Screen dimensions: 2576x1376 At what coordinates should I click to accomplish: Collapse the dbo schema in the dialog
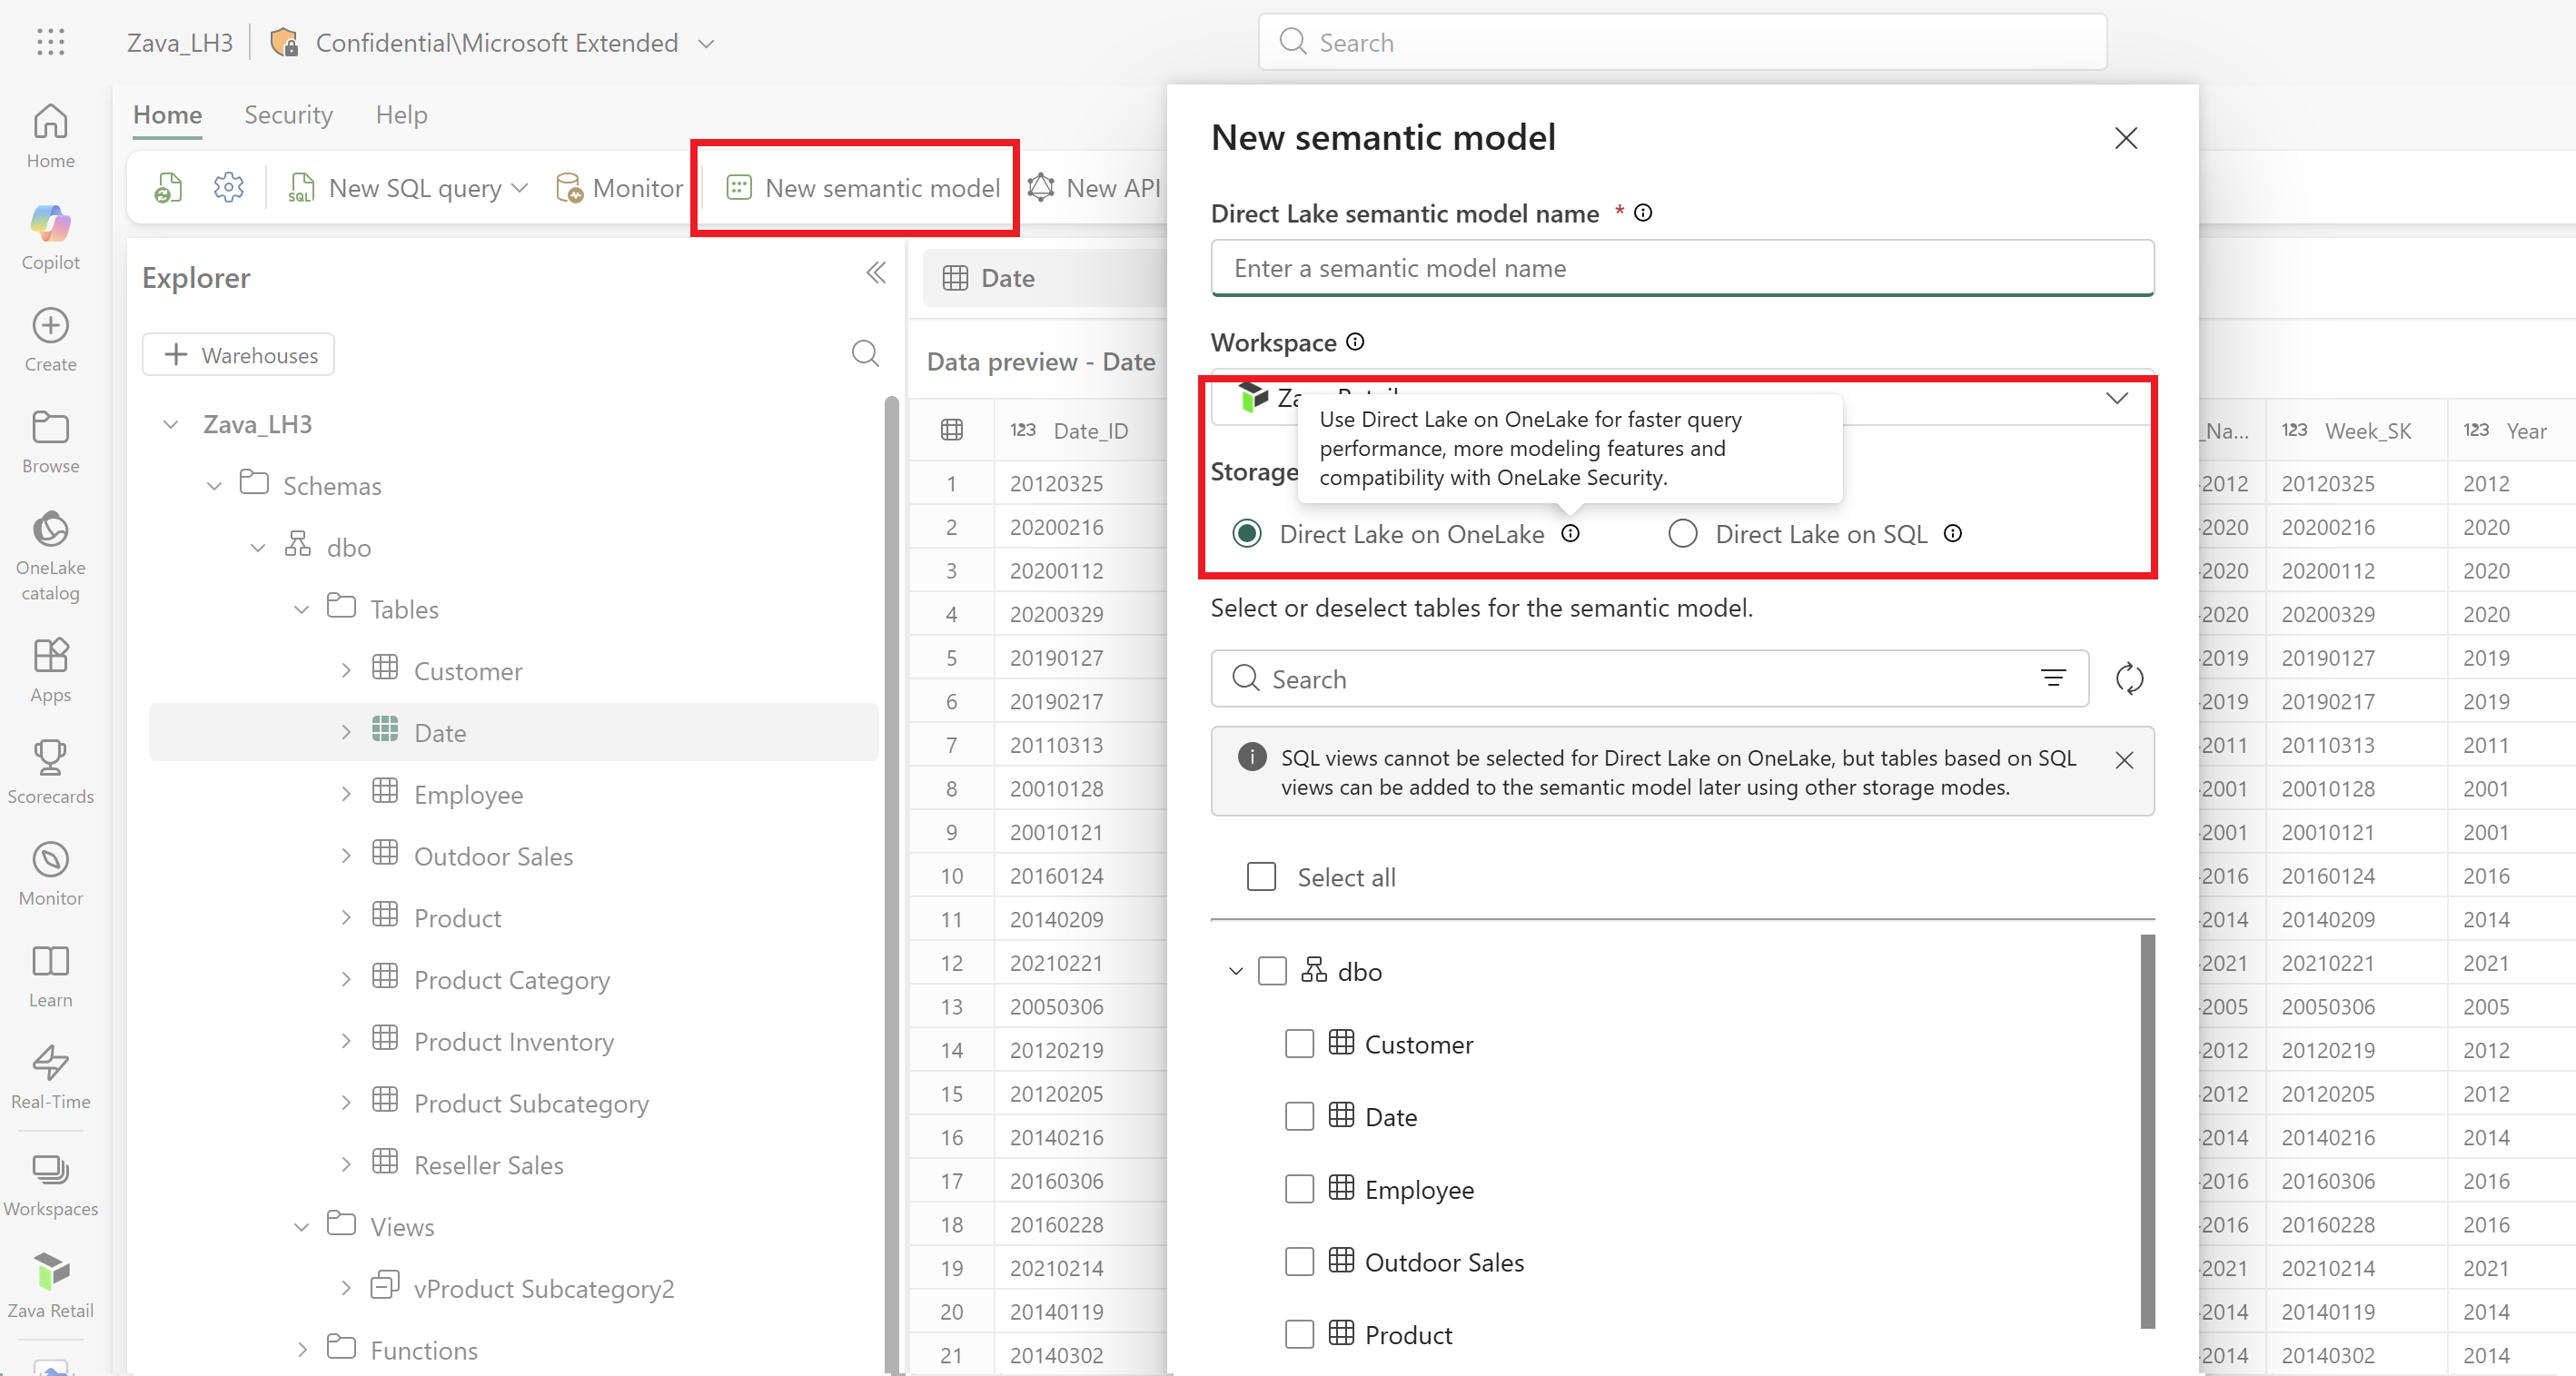tap(1235, 971)
